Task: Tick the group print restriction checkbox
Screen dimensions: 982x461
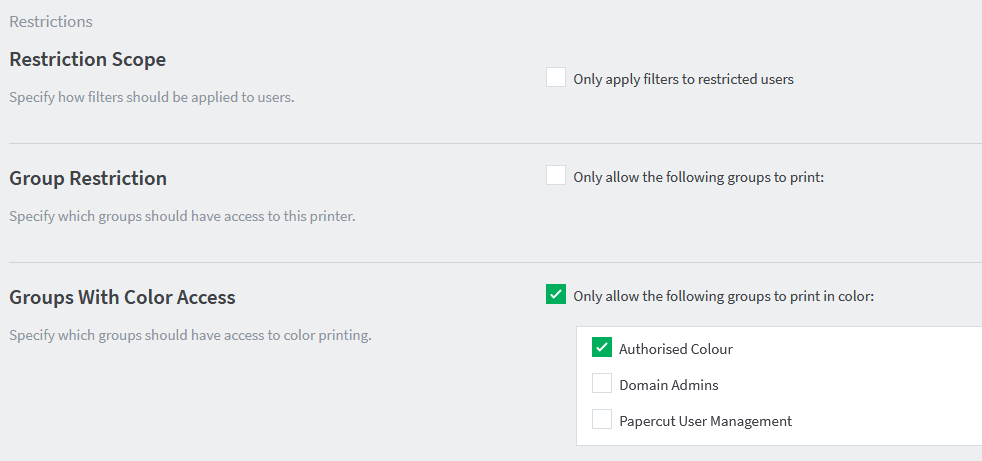Action: [x=556, y=175]
